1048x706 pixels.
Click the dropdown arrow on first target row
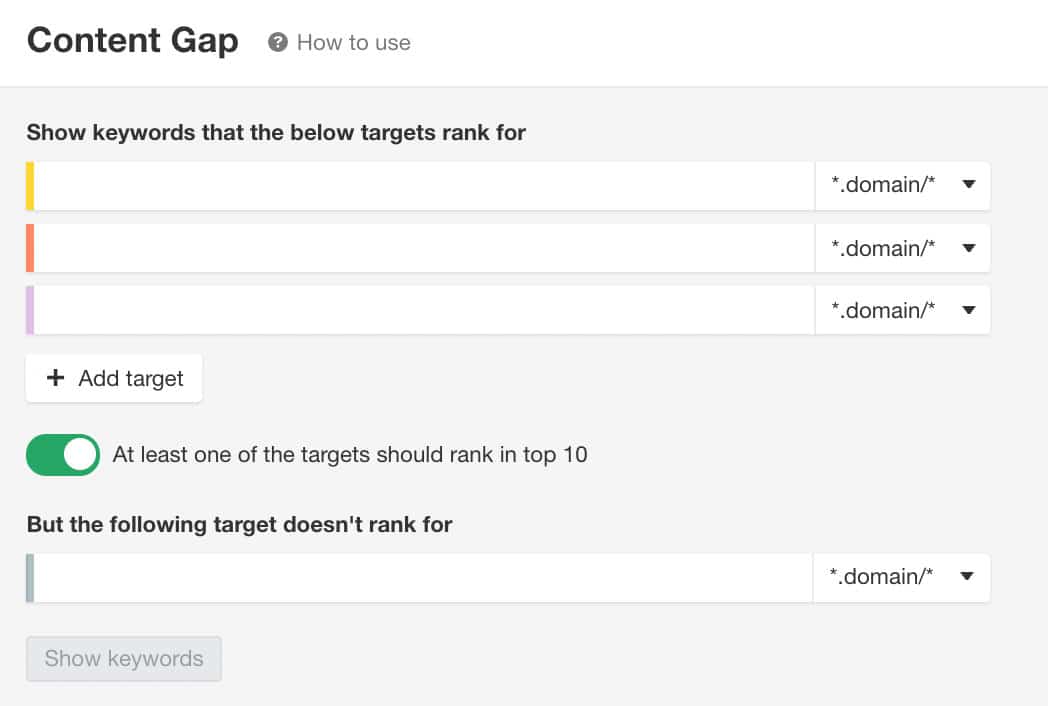click(968, 185)
